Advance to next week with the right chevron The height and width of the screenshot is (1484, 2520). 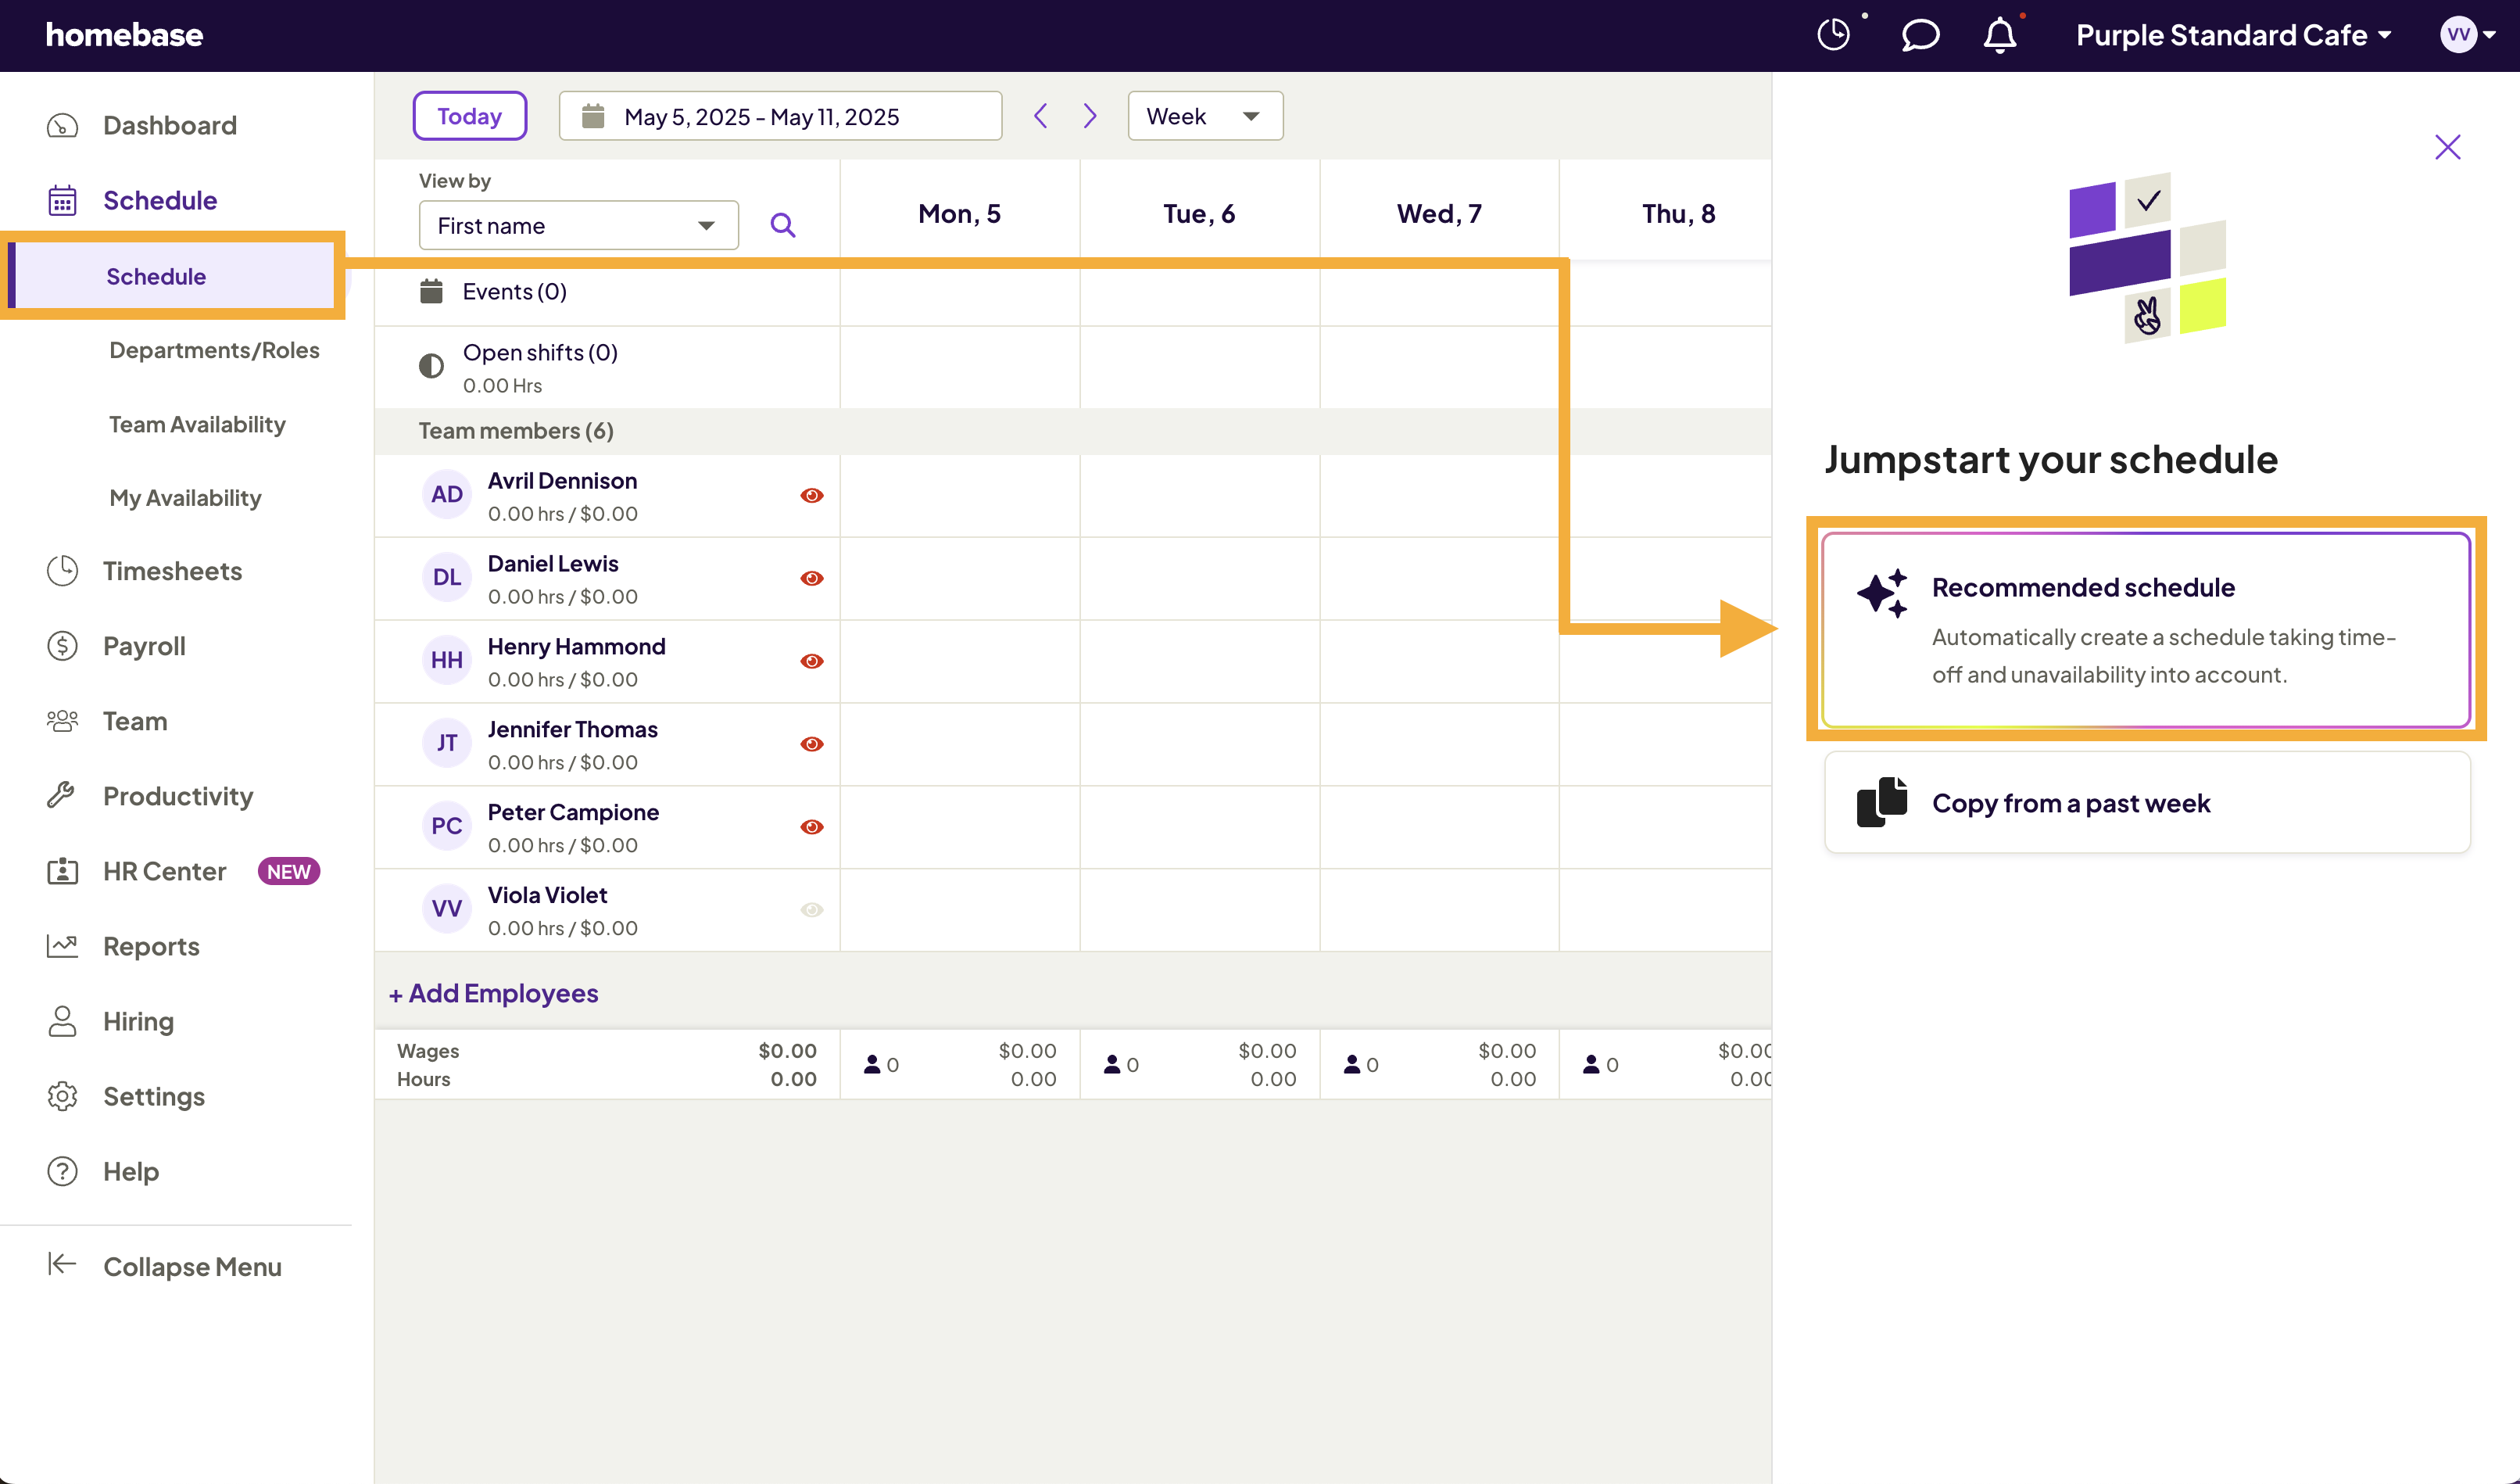tap(1090, 115)
